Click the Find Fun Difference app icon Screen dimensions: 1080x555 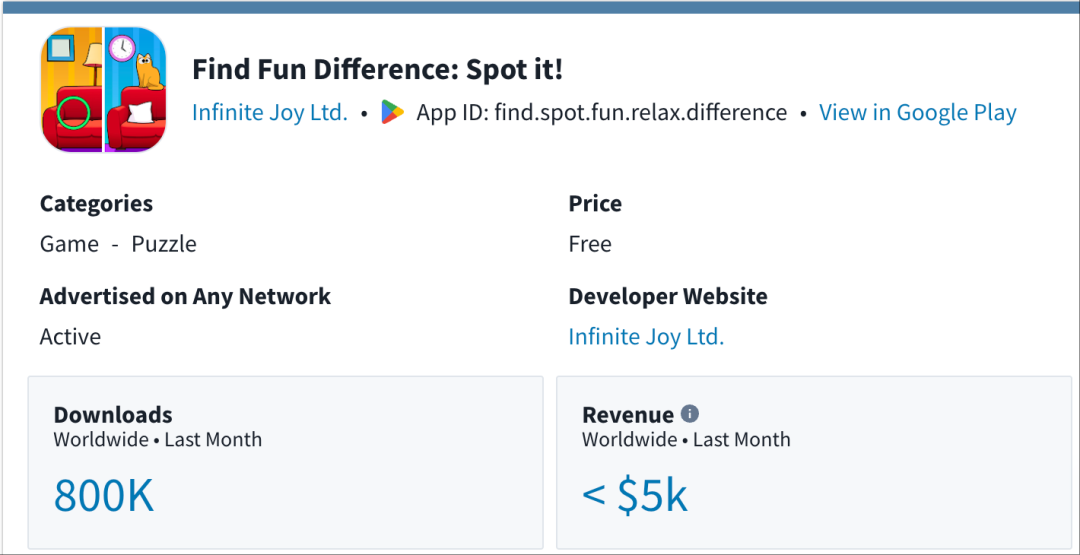click(x=104, y=90)
